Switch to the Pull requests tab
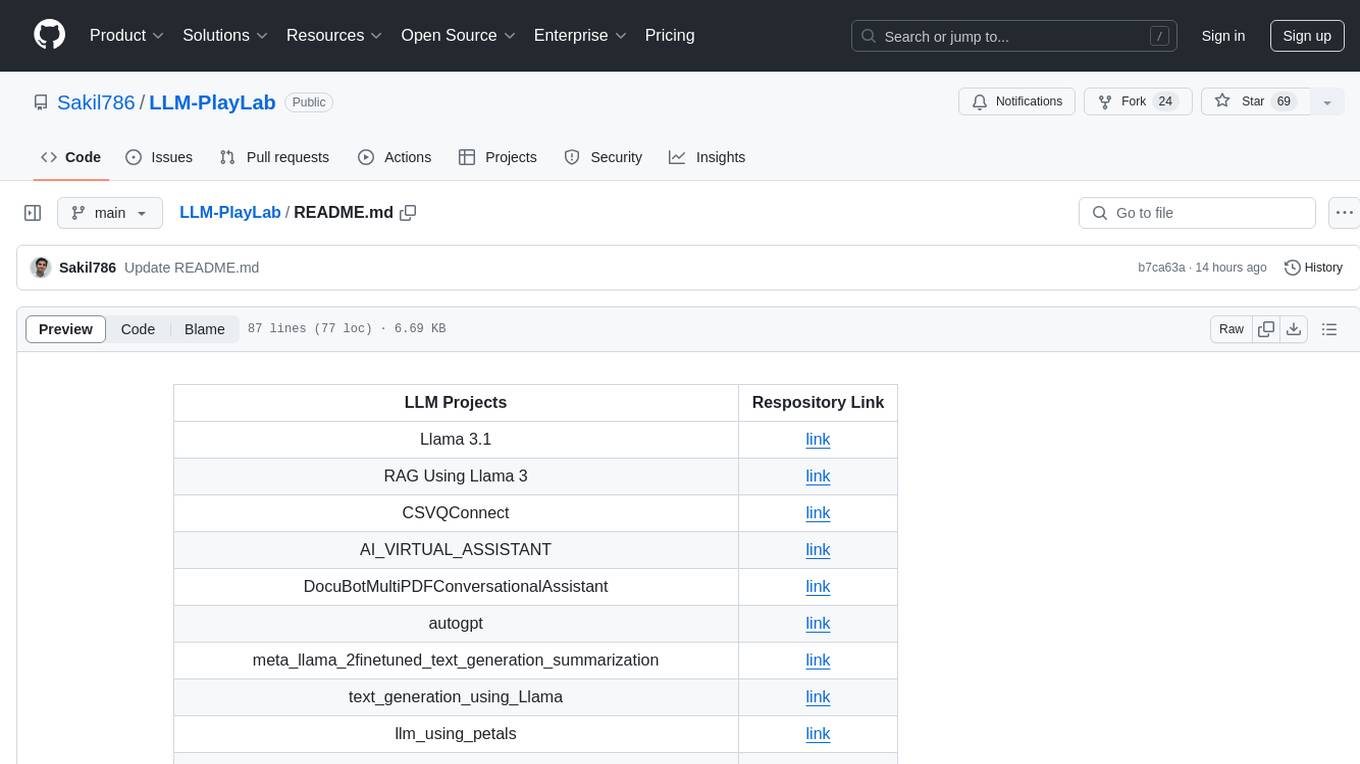Image resolution: width=1360 pixels, height=764 pixels. (x=274, y=157)
